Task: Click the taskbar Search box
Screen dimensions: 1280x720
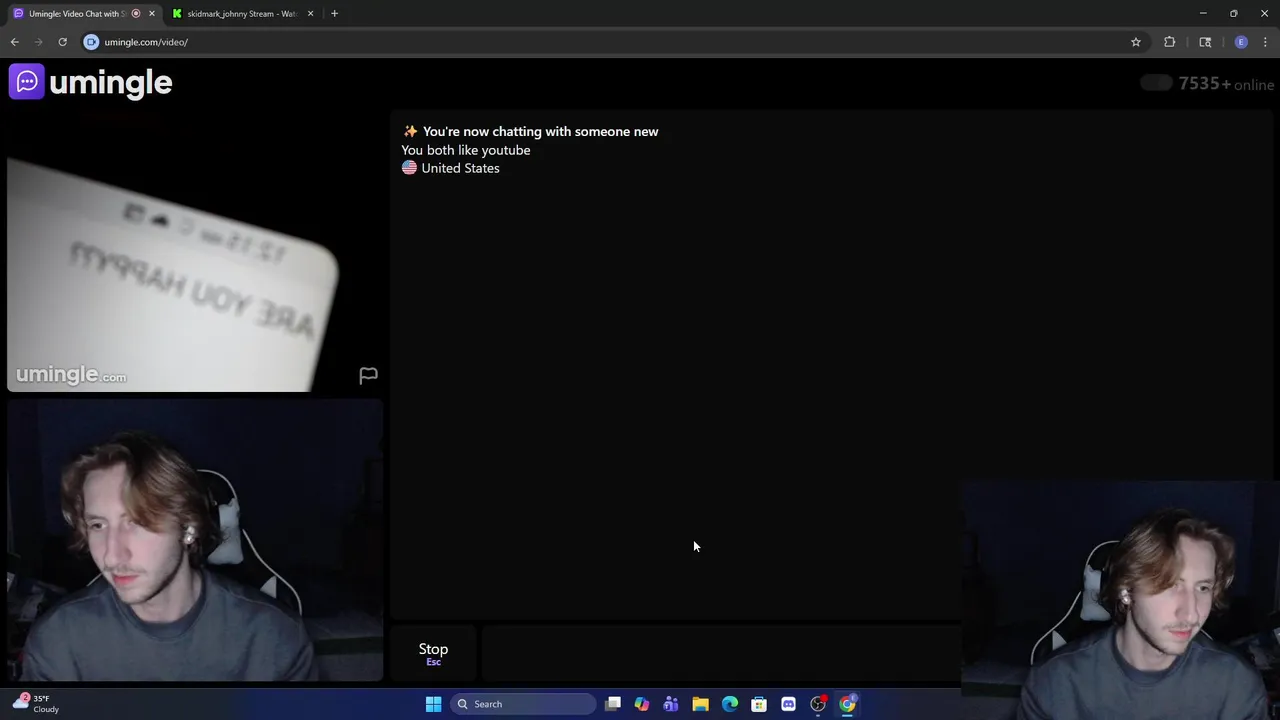Action: coord(523,704)
